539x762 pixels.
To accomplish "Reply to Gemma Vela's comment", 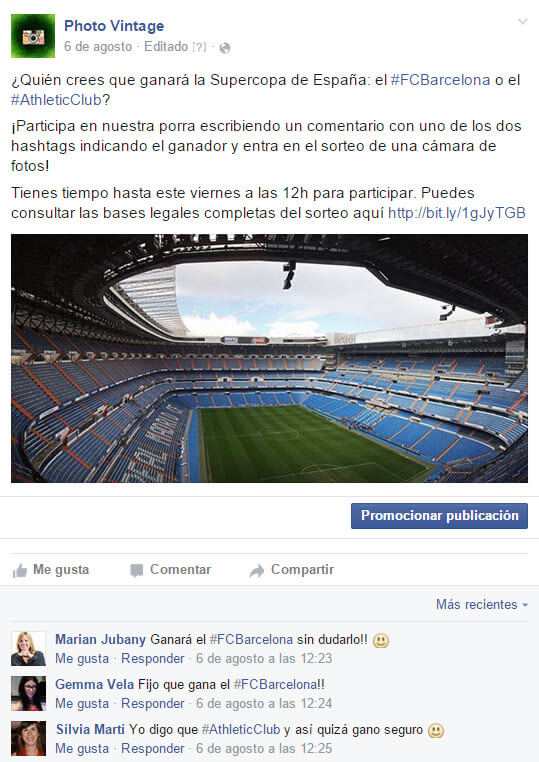I will pyautogui.click(x=153, y=703).
